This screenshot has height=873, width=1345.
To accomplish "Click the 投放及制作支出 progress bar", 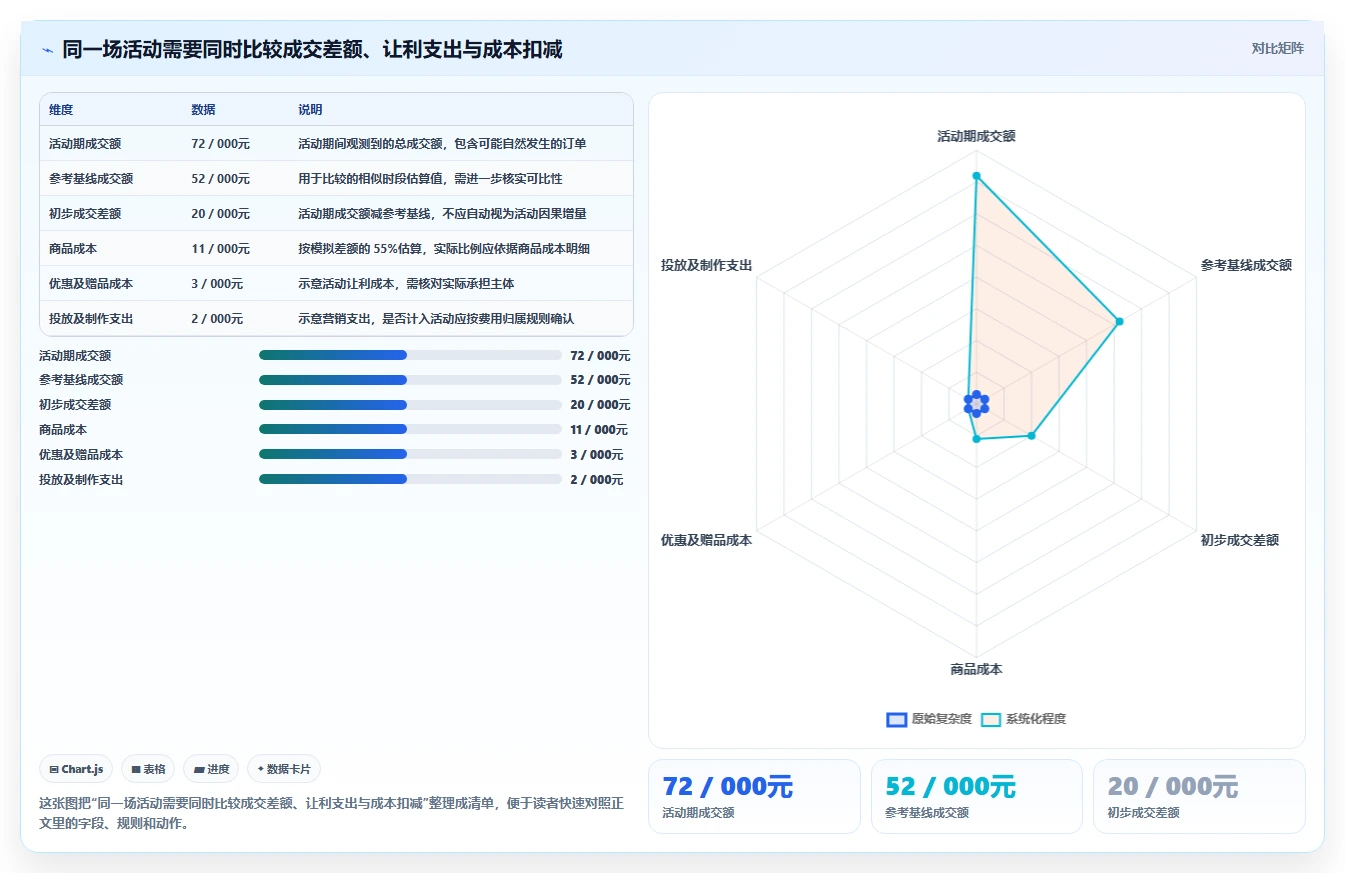I will (410, 479).
